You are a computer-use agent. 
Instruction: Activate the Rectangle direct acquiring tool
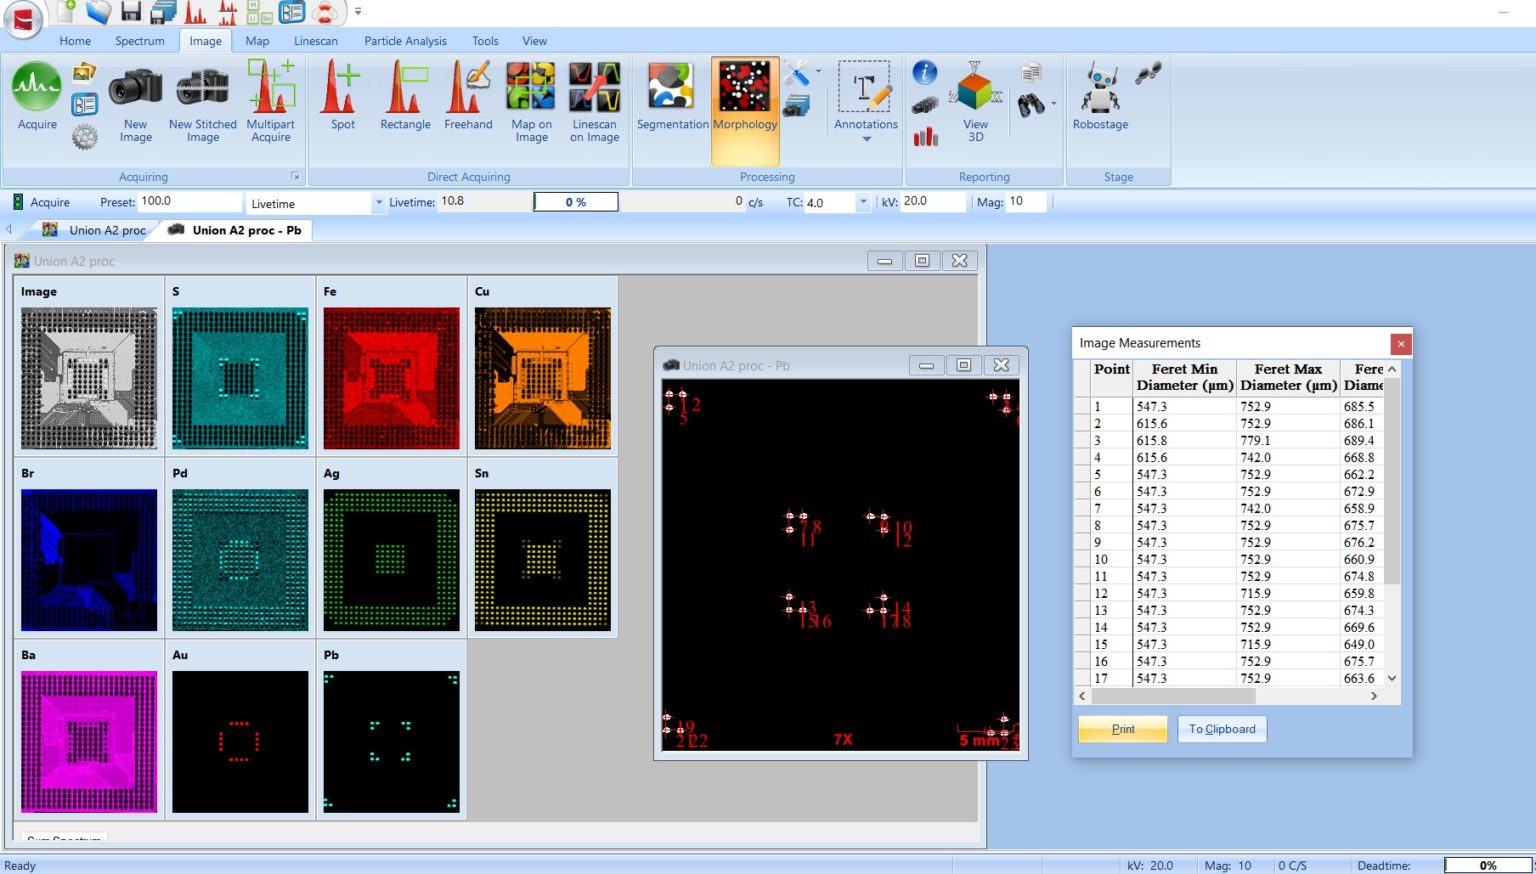[404, 97]
